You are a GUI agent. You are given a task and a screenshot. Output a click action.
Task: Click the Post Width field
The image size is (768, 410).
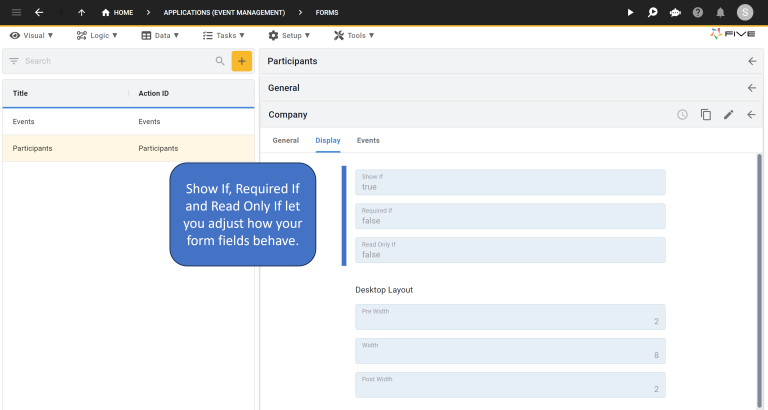click(510, 385)
